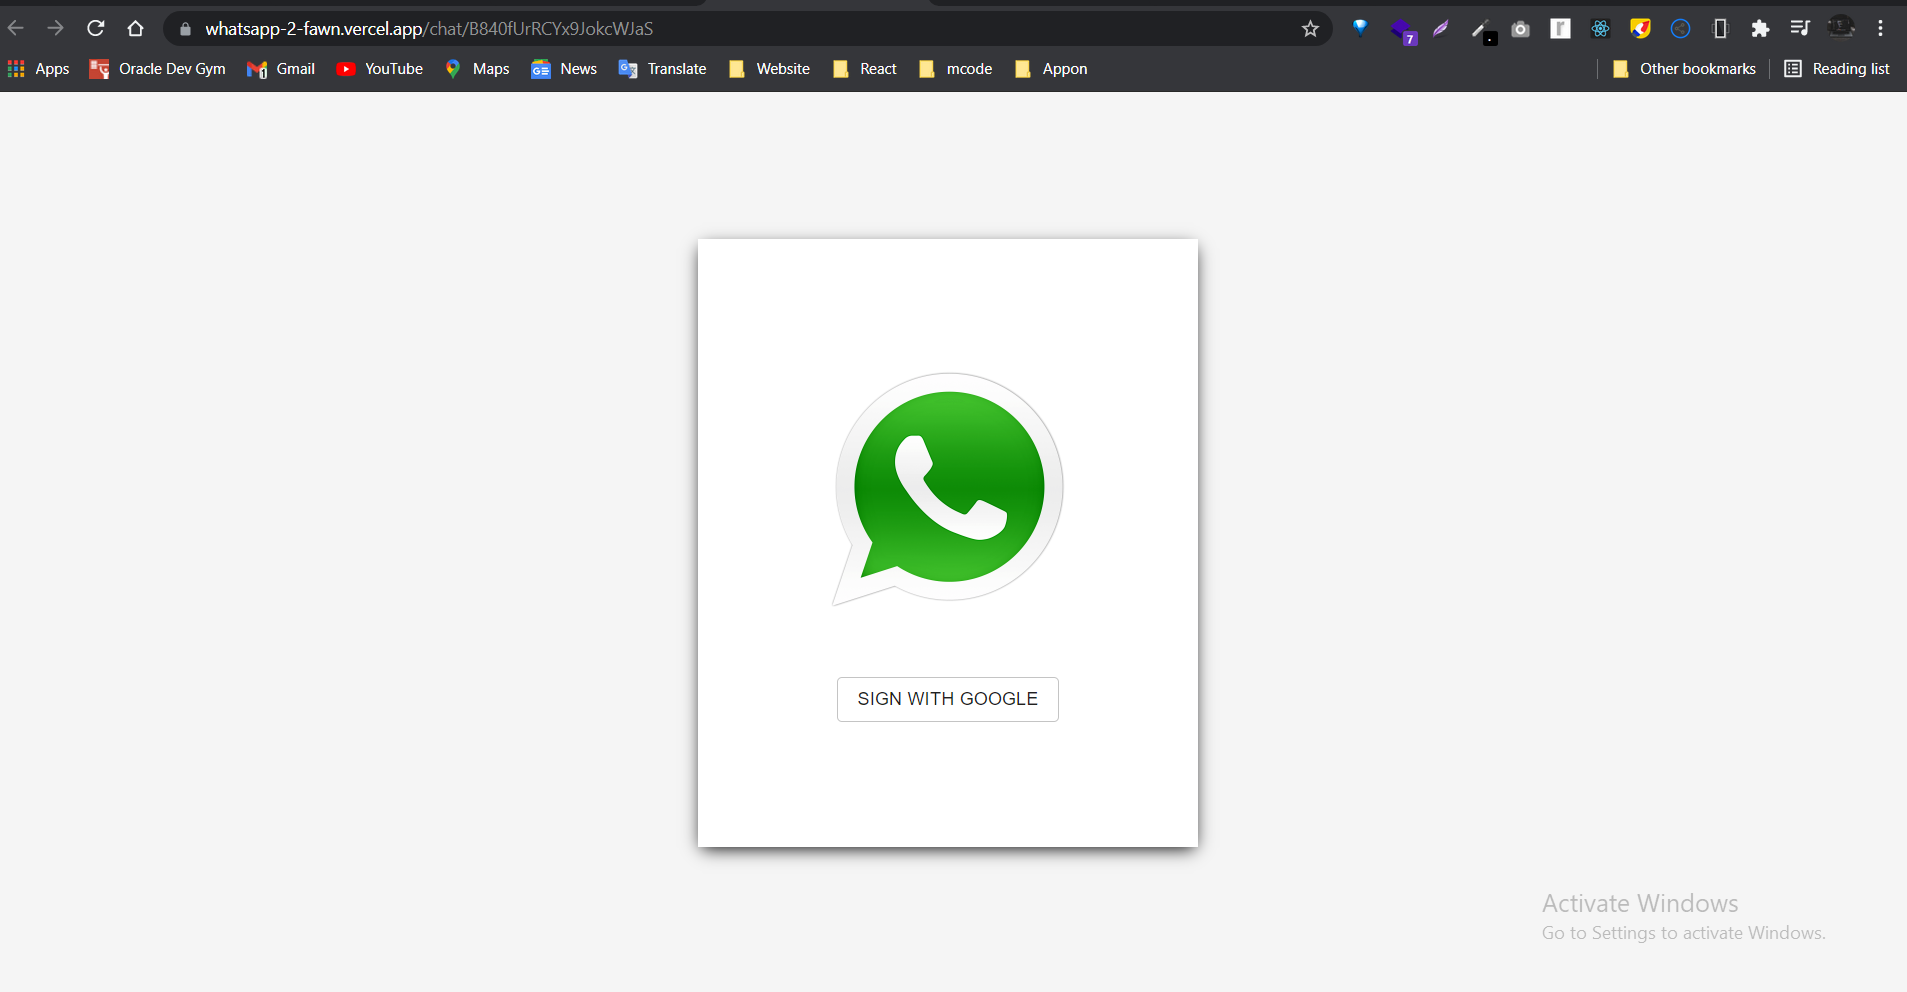Screen dimensions: 1907x992
Task: Reload the current page
Action: pos(96,28)
